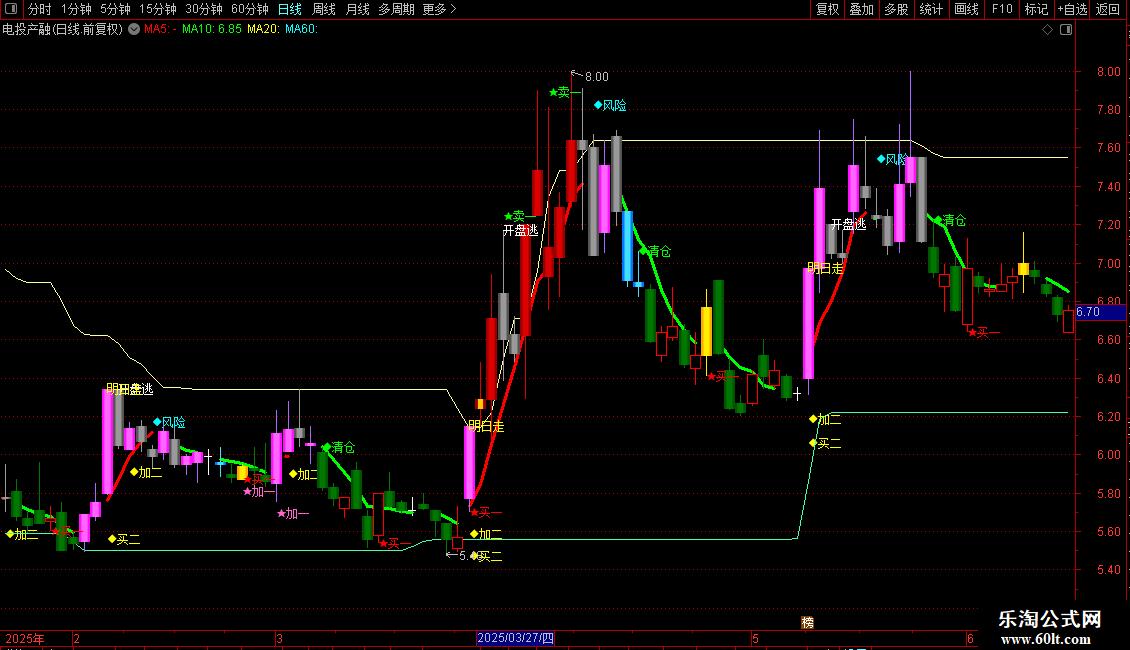Activate the 画线 drawing tool

pyautogui.click(x=966, y=9)
